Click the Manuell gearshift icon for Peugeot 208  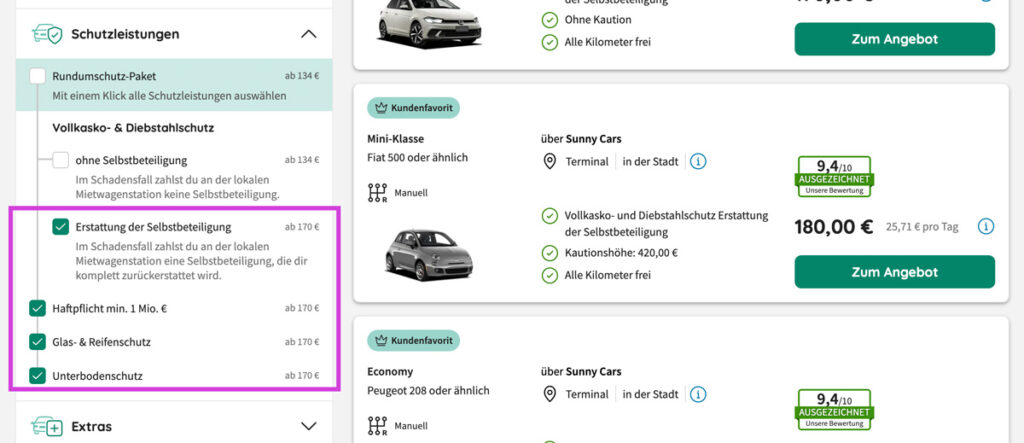point(377,426)
